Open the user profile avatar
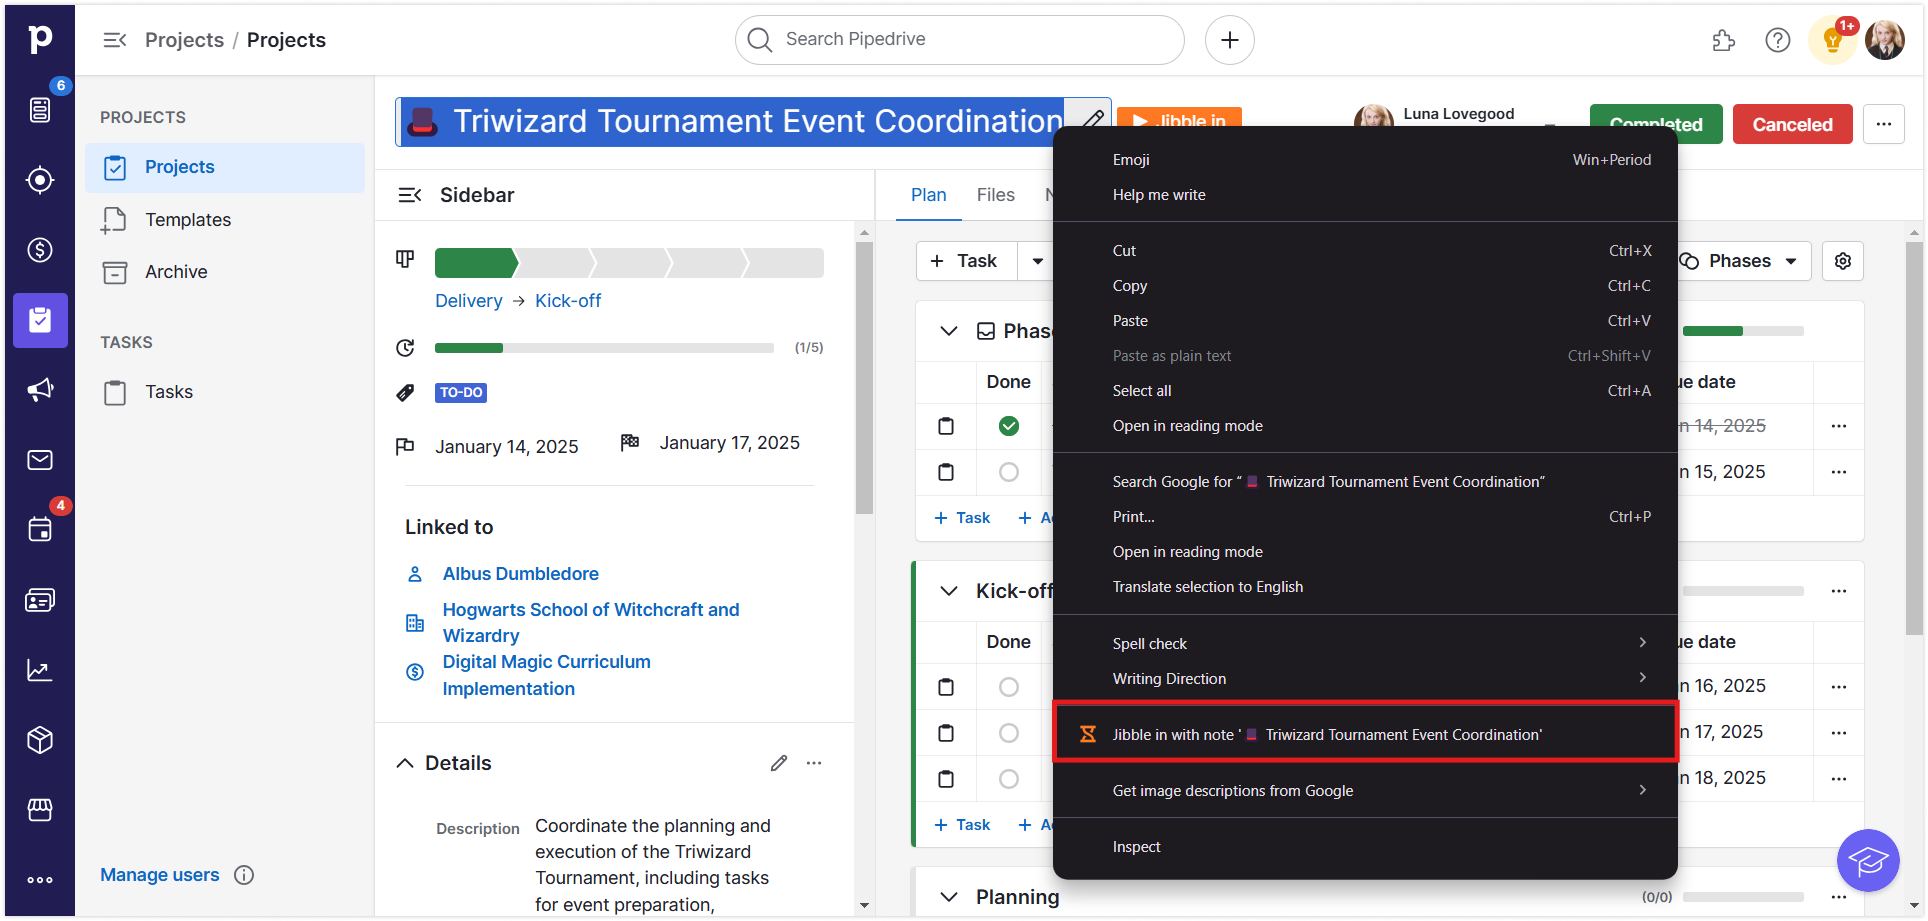 (1885, 40)
